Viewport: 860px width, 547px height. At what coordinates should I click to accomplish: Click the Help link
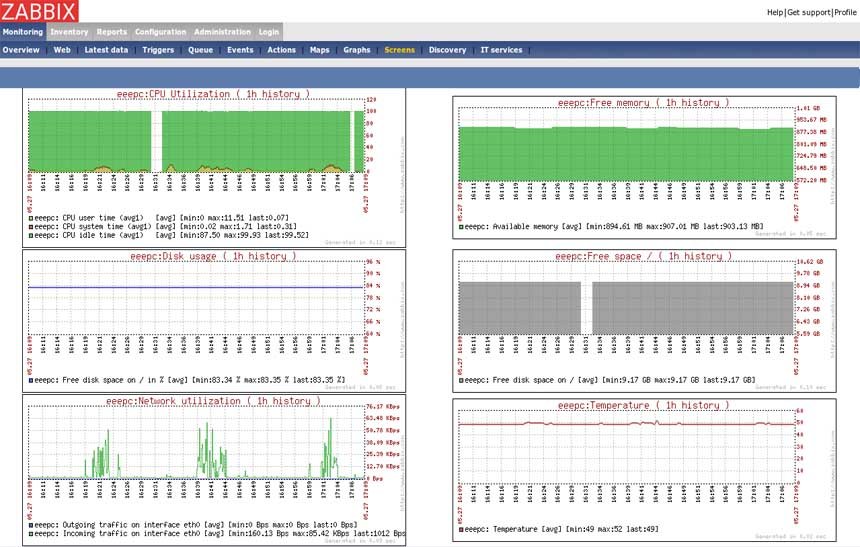(x=775, y=12)
